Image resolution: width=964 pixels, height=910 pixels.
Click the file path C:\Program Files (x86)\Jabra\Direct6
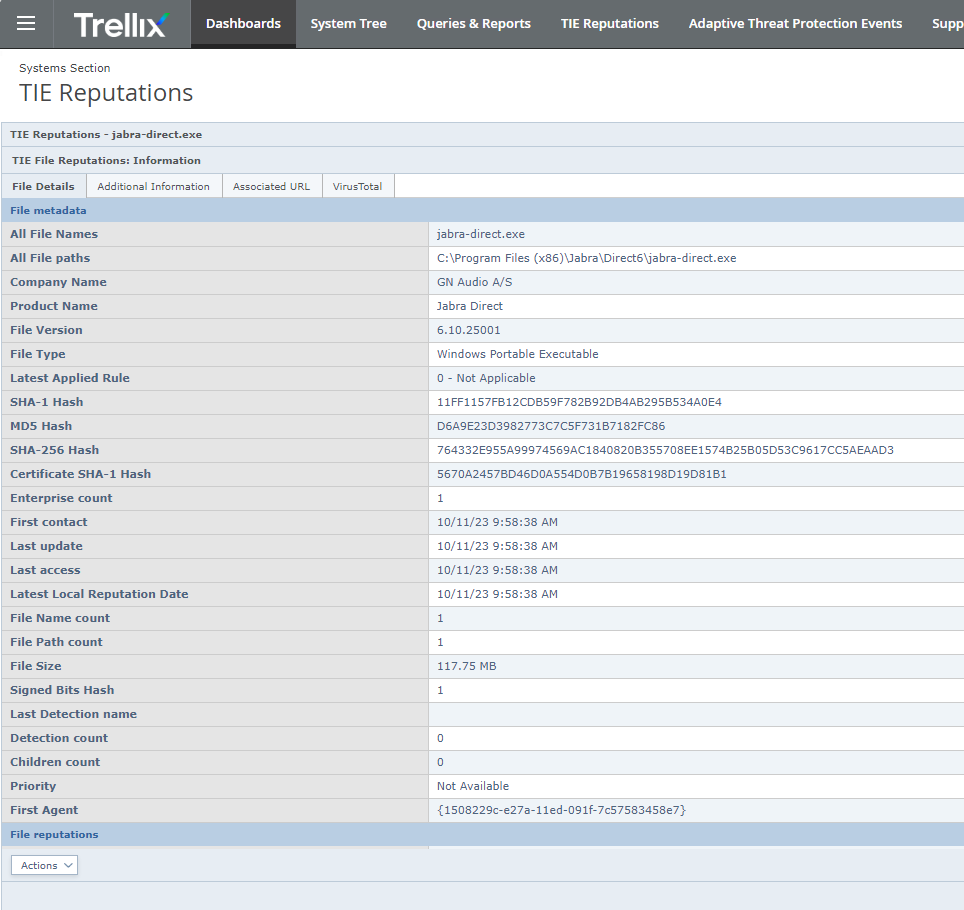click(587, 258)
